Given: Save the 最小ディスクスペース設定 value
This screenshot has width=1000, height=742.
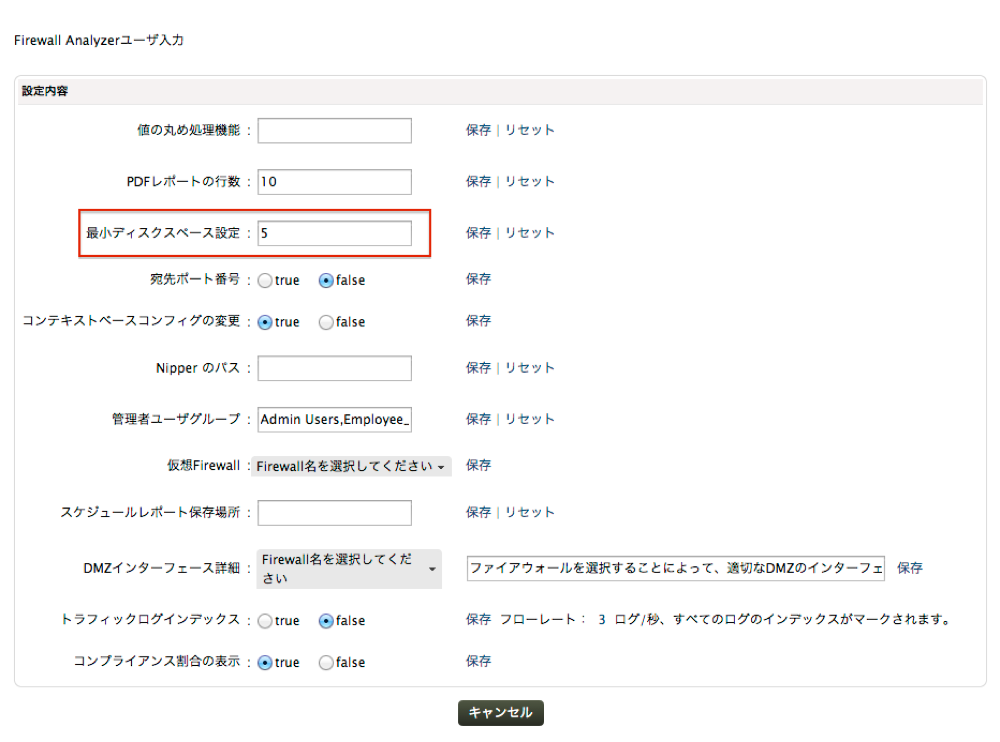Looking at the screenshot, I should click(478, 233).
